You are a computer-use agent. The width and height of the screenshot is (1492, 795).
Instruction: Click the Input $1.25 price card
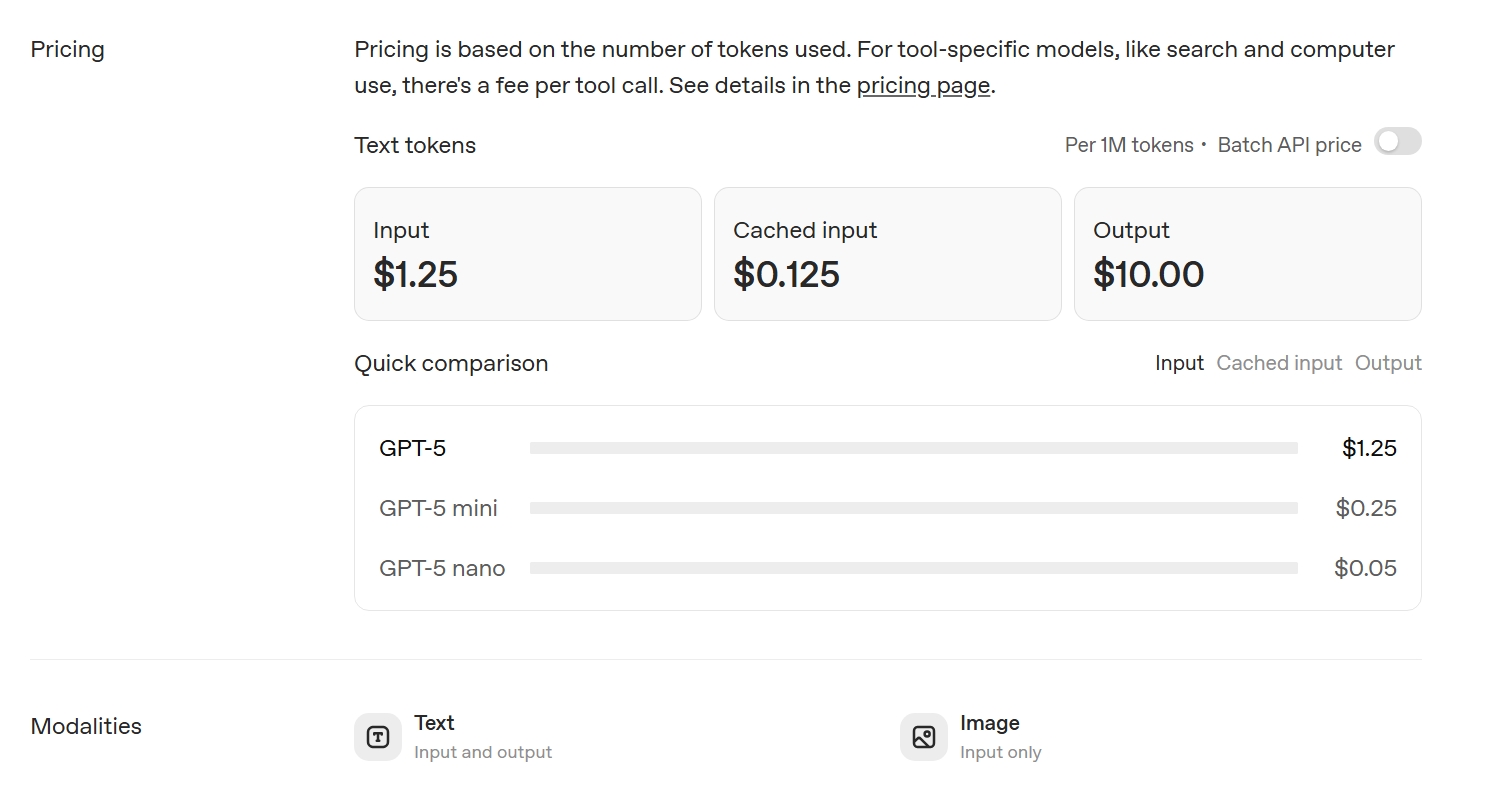tap(527, 254)
